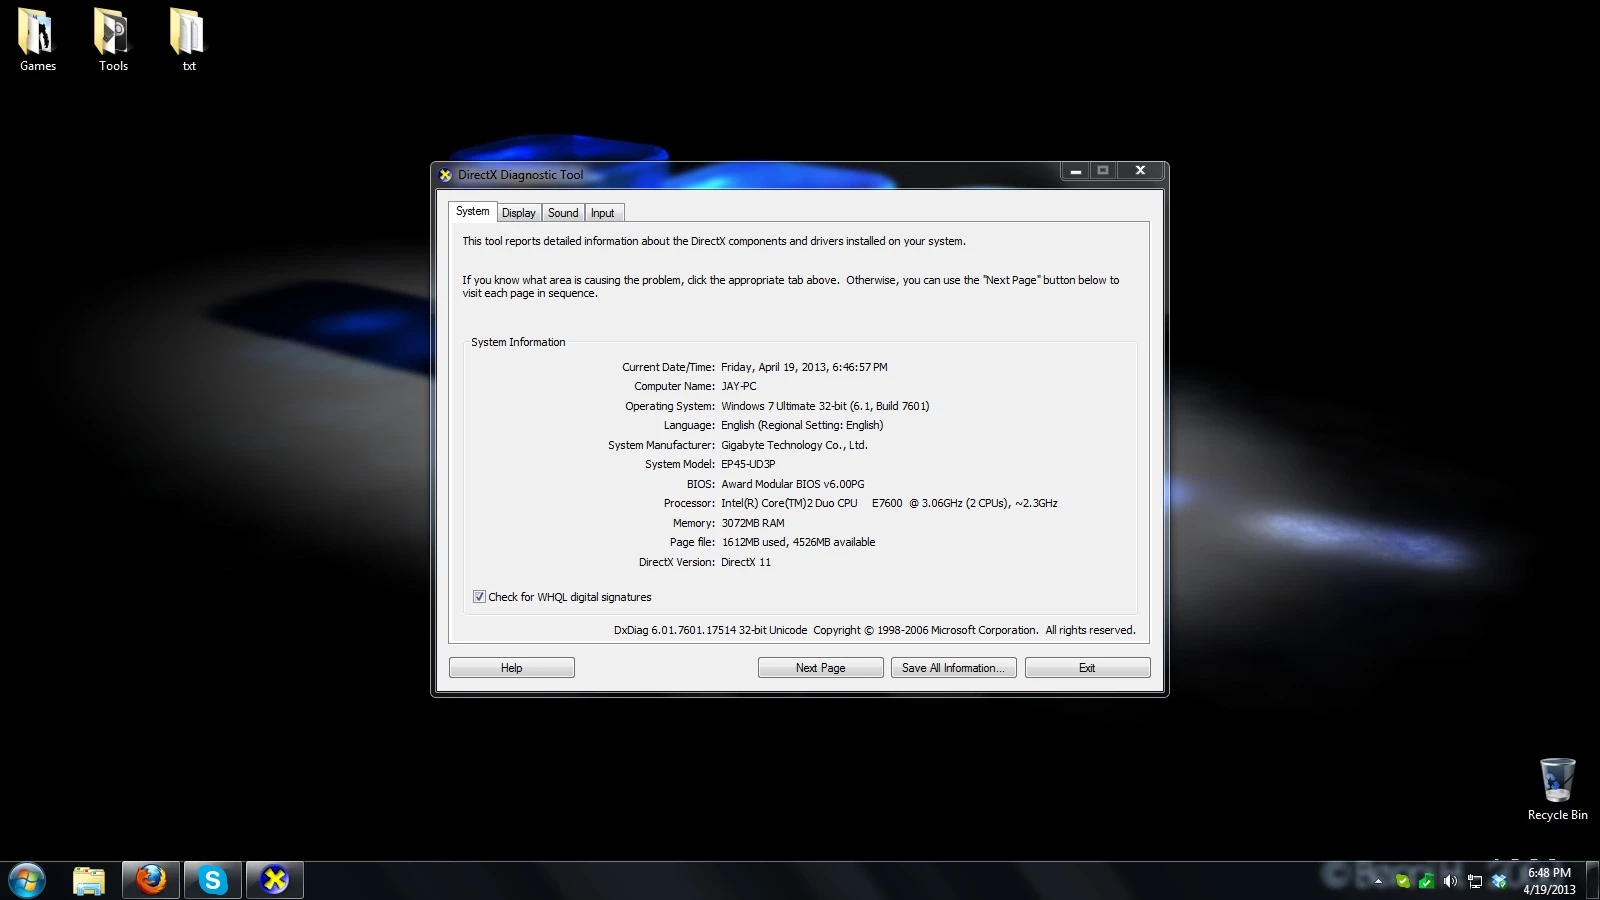Open the volume control tray icon

[1450, 881]
